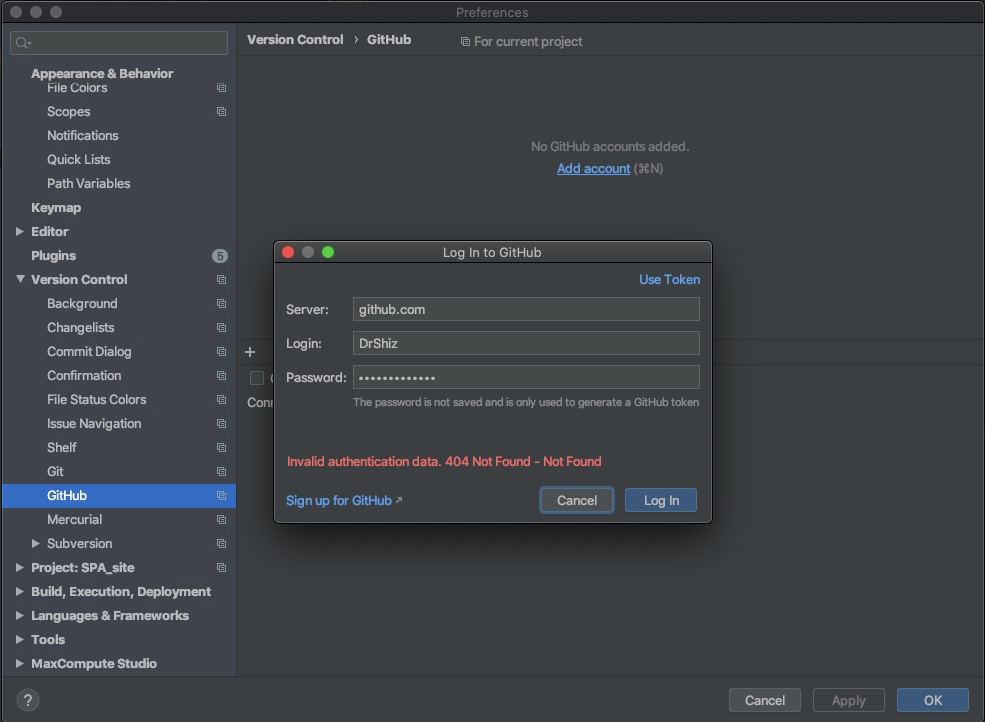Image resolution: width=985 pixels, height=722 pixels.
Task: Expand the Editor settings section
Action: pyautogui.click(x=19, y=231)
